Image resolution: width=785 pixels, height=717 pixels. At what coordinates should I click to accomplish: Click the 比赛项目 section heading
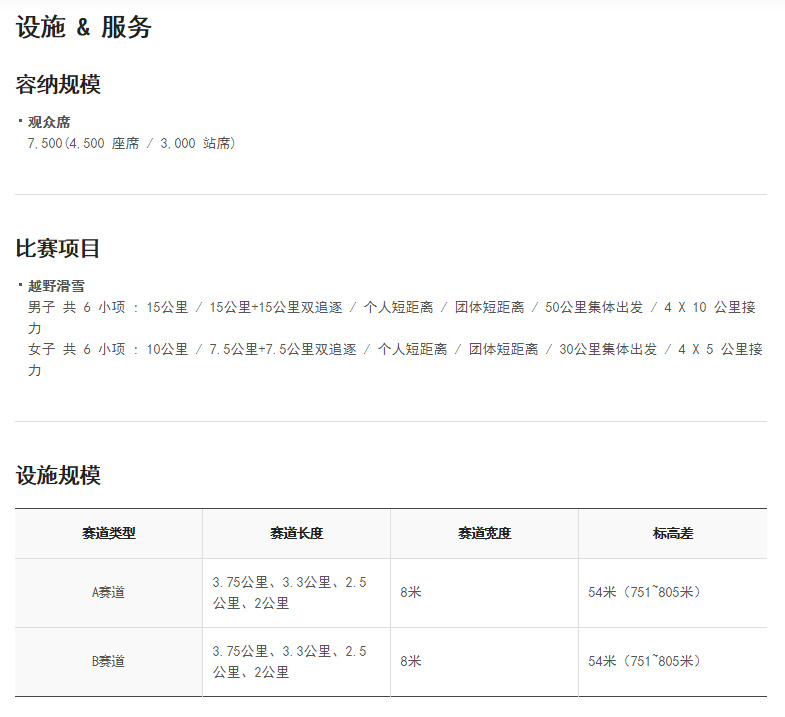pos(58,248)
